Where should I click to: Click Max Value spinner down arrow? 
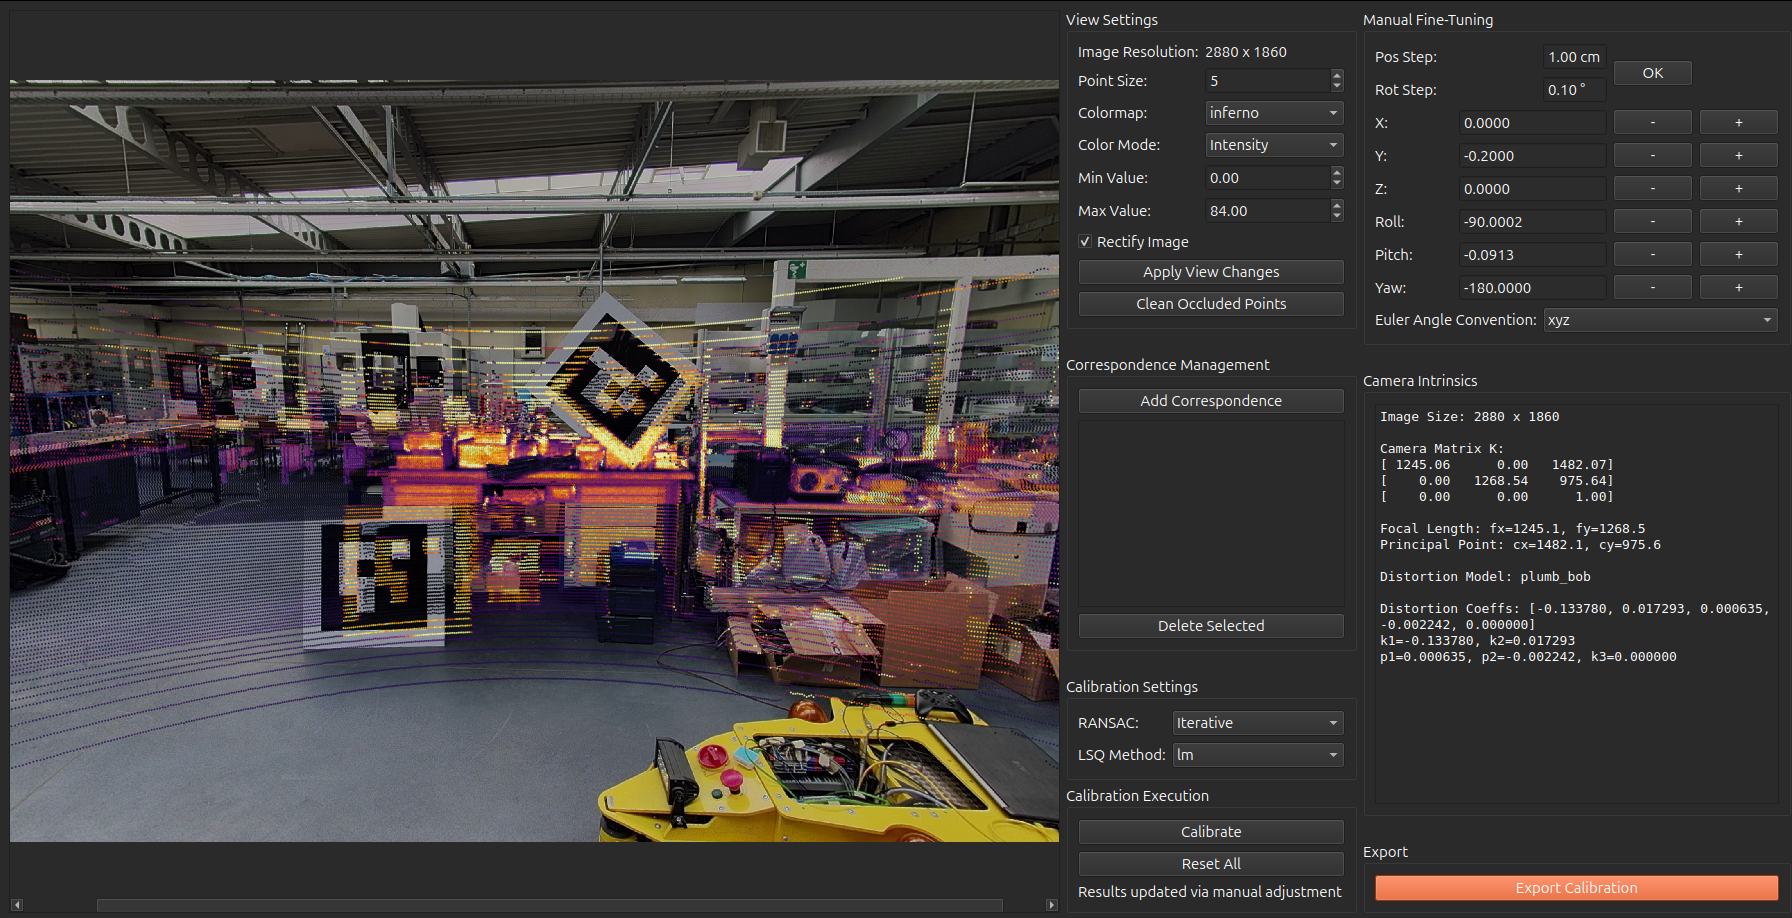[1337, 216]
